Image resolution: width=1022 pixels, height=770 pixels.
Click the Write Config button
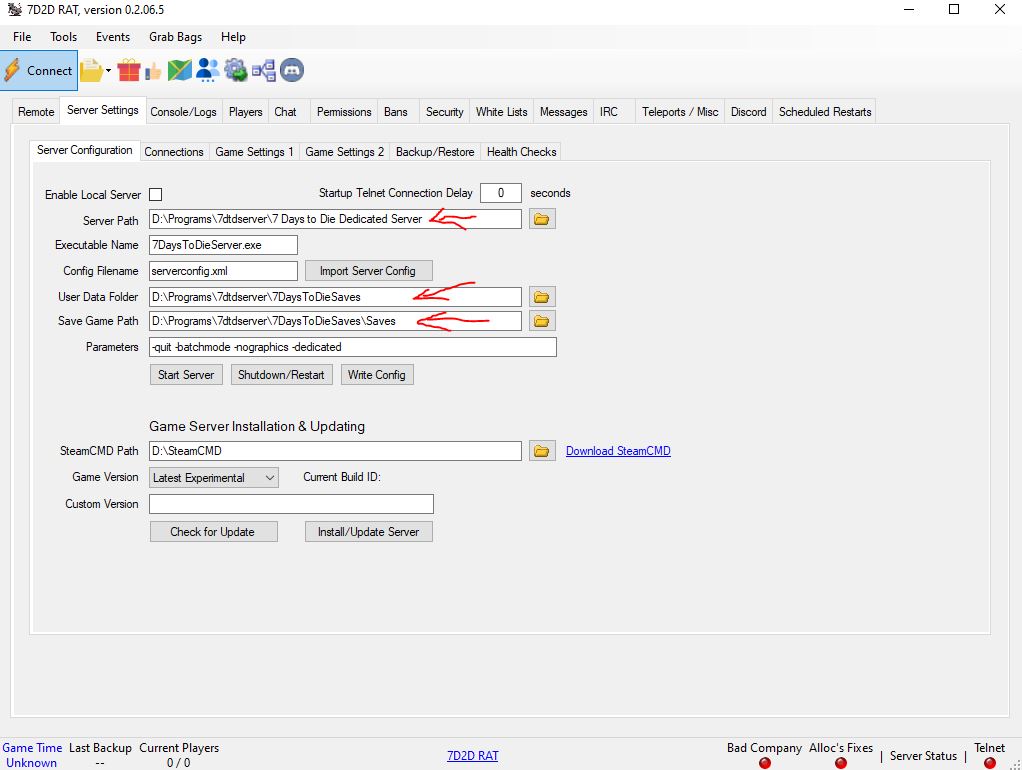[x=377, y=375]
